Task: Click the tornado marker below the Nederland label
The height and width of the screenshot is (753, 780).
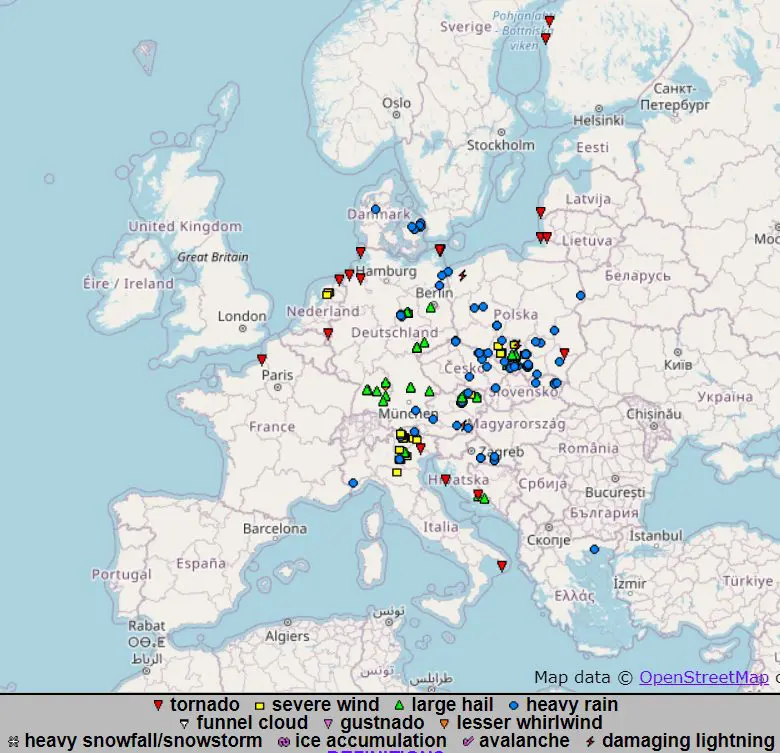Action: click(328, 333)
